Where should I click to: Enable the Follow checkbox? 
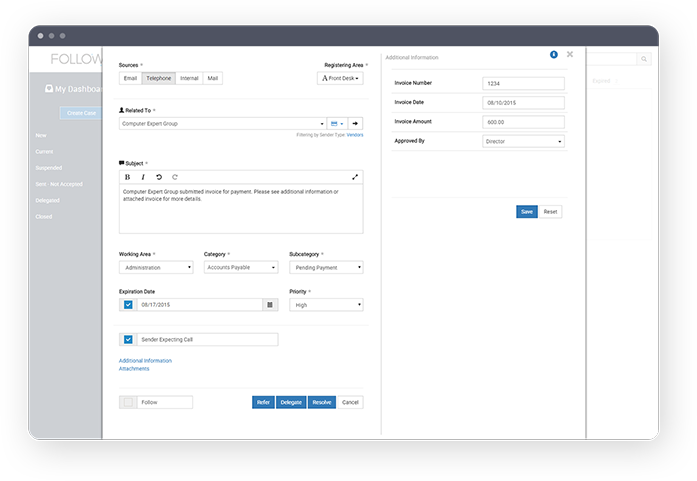point(128,402)
